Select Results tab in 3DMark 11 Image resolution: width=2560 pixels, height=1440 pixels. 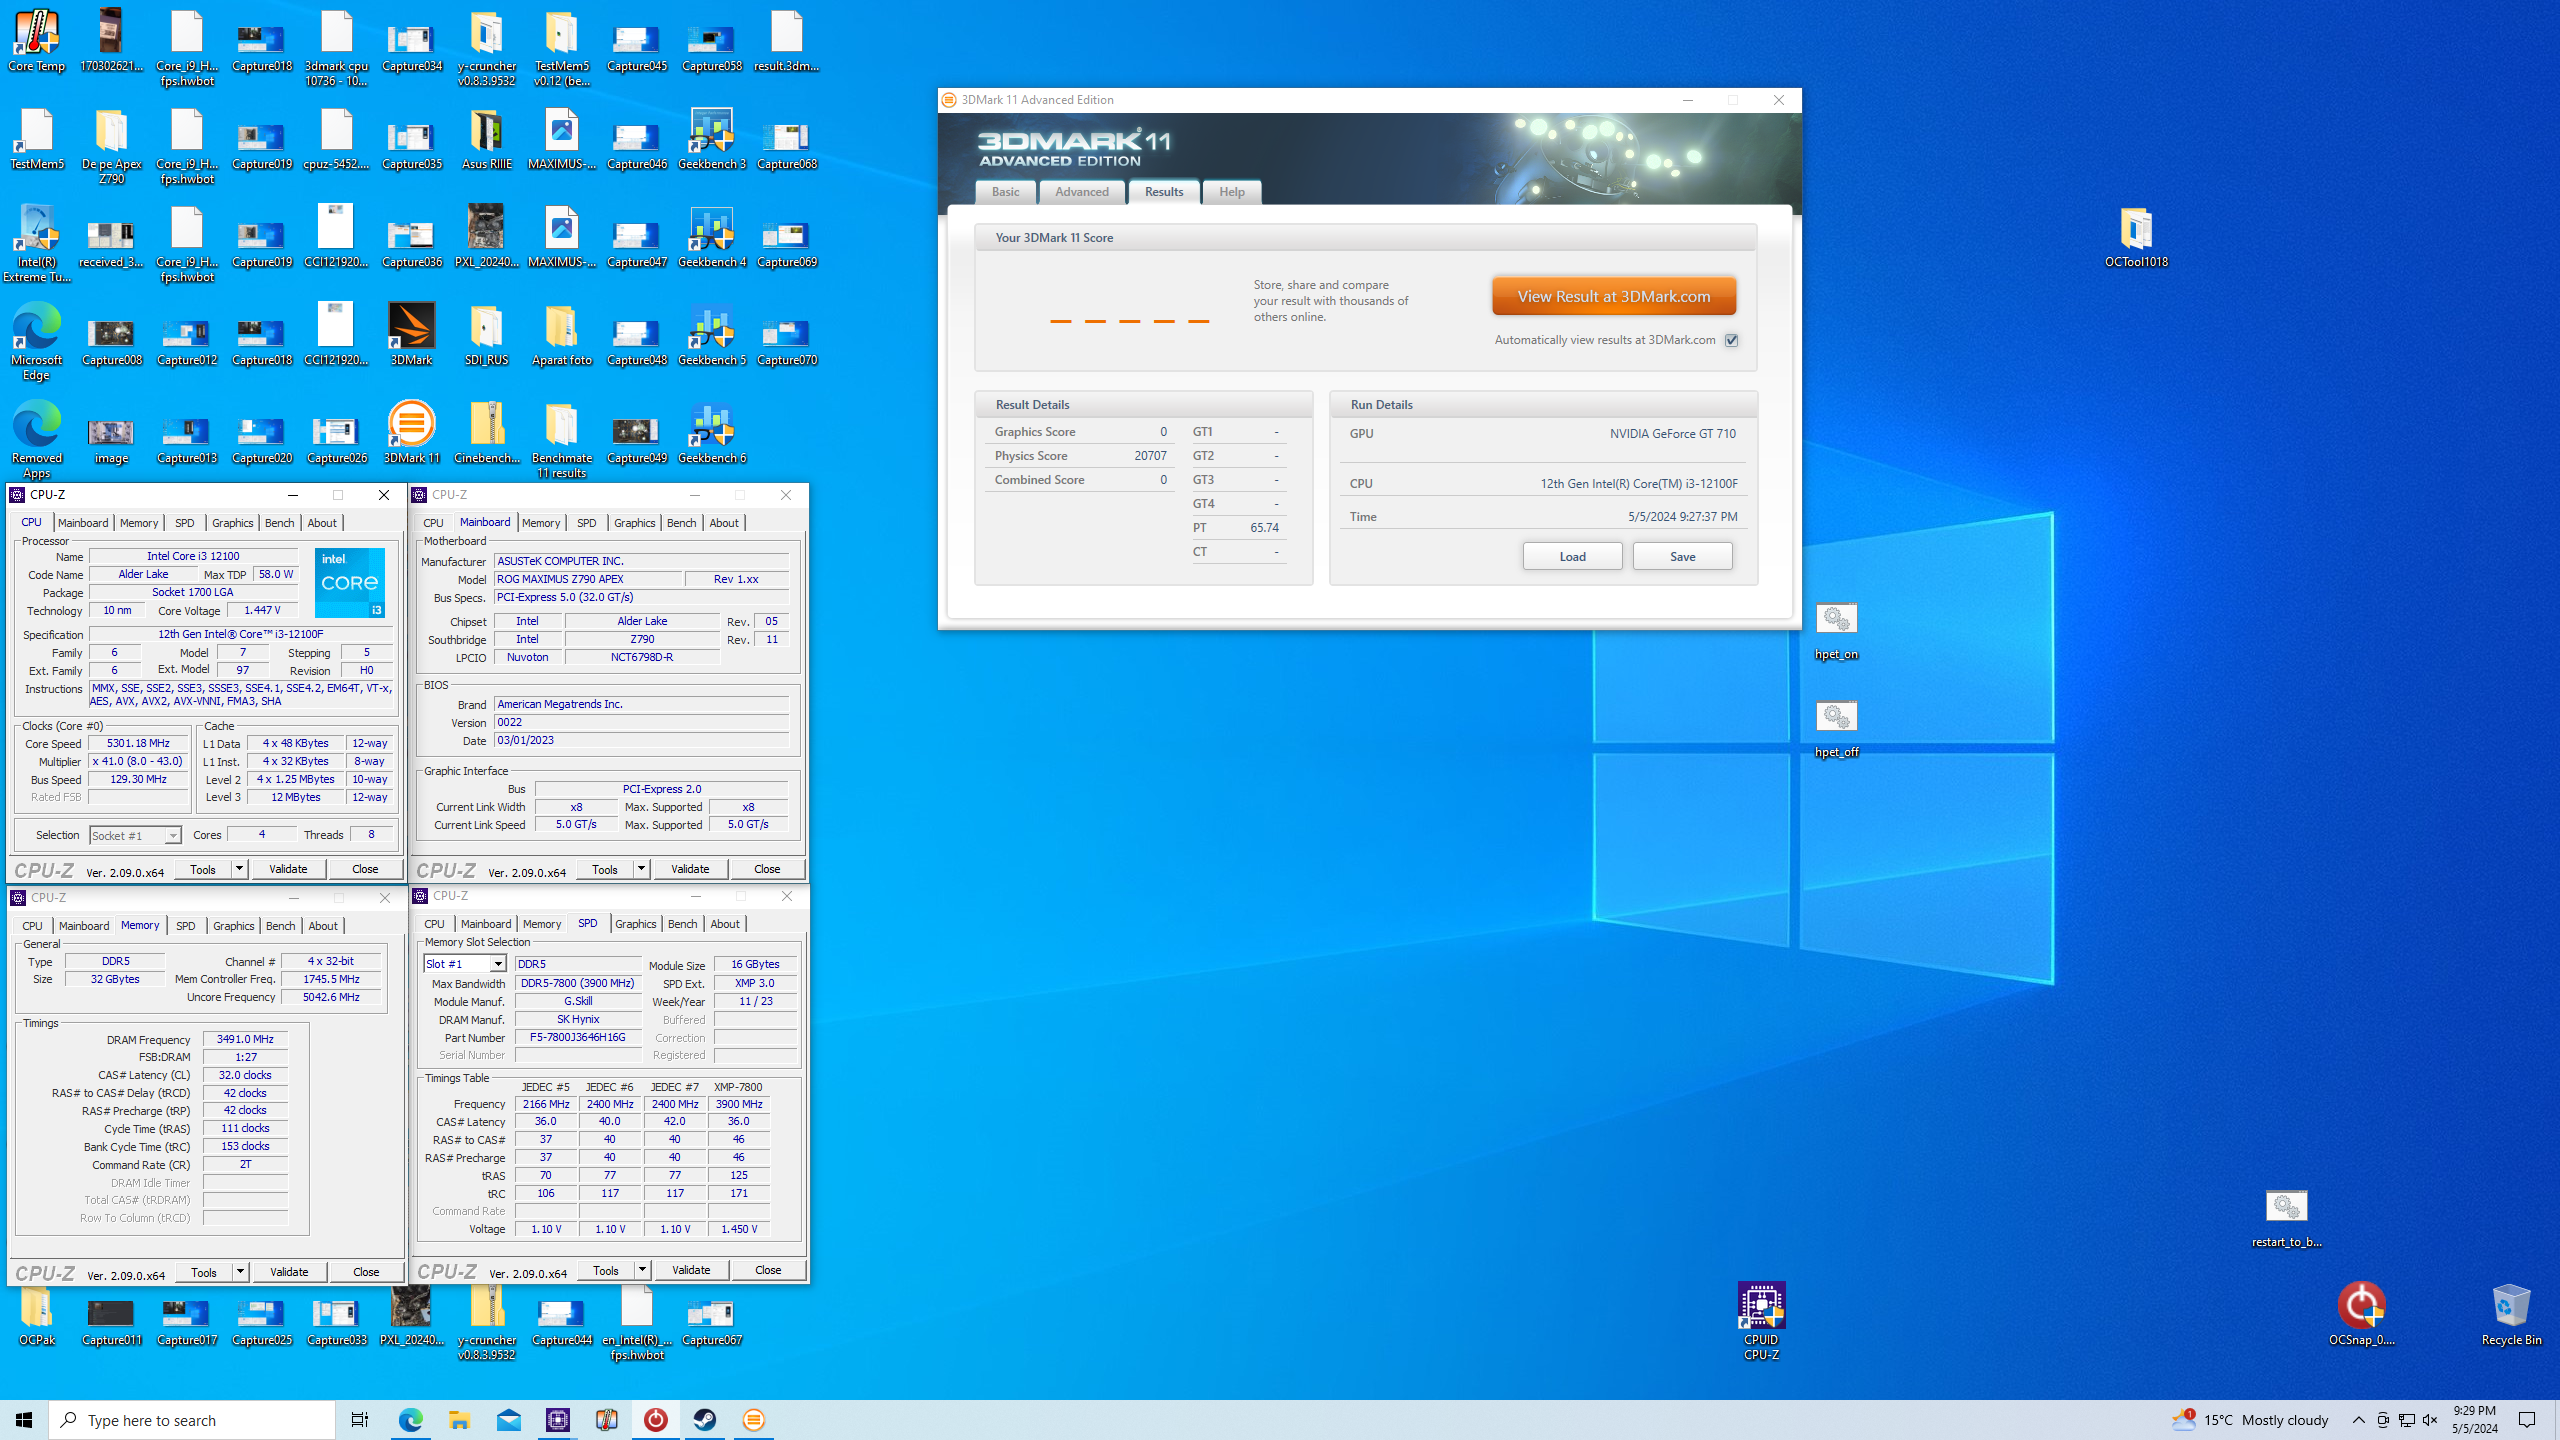pyautogui.click(x=1164, y=192)
